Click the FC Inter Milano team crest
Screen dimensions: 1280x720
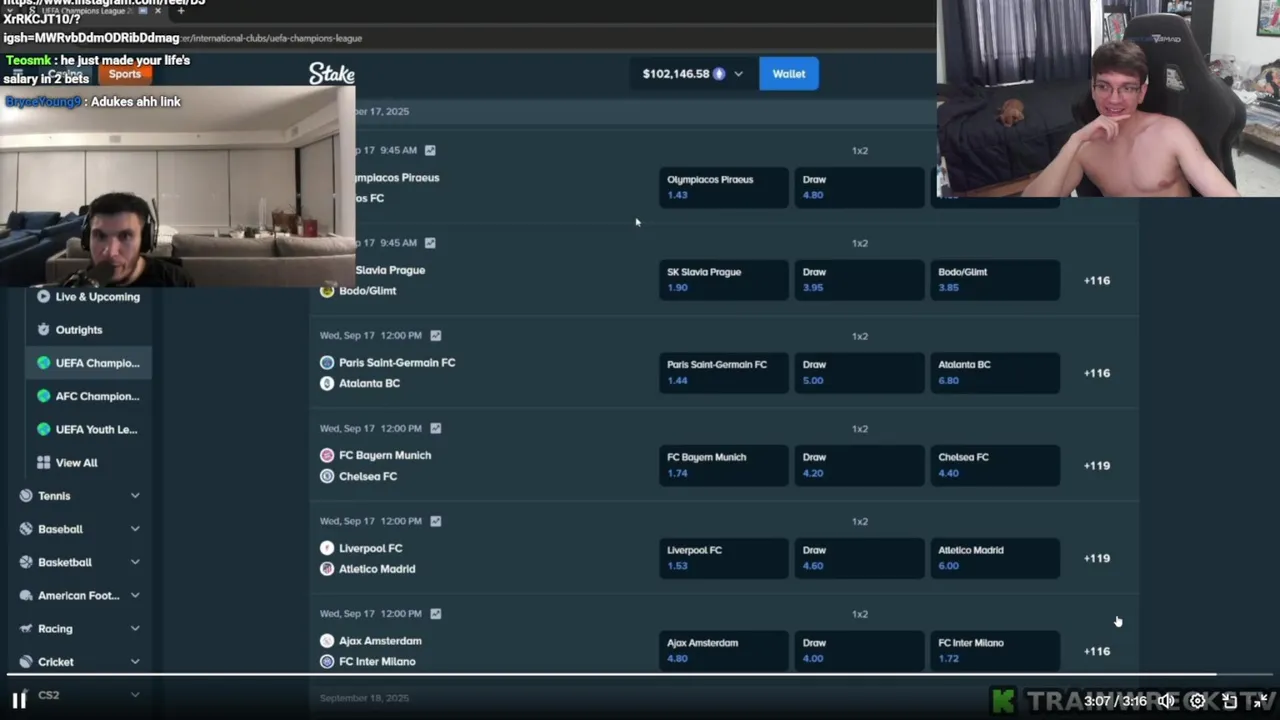click(327, 662)
